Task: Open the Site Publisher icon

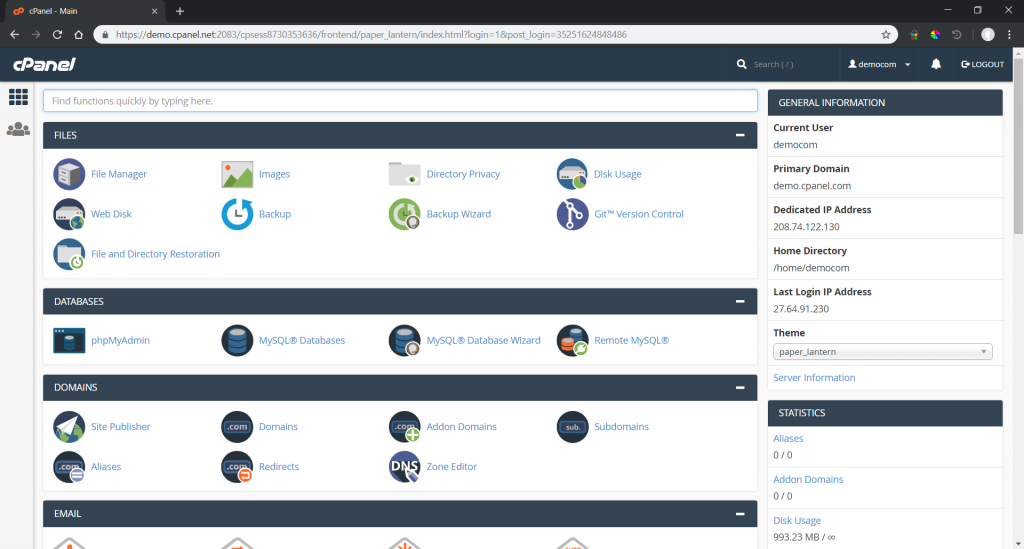Action: (69, 427)
